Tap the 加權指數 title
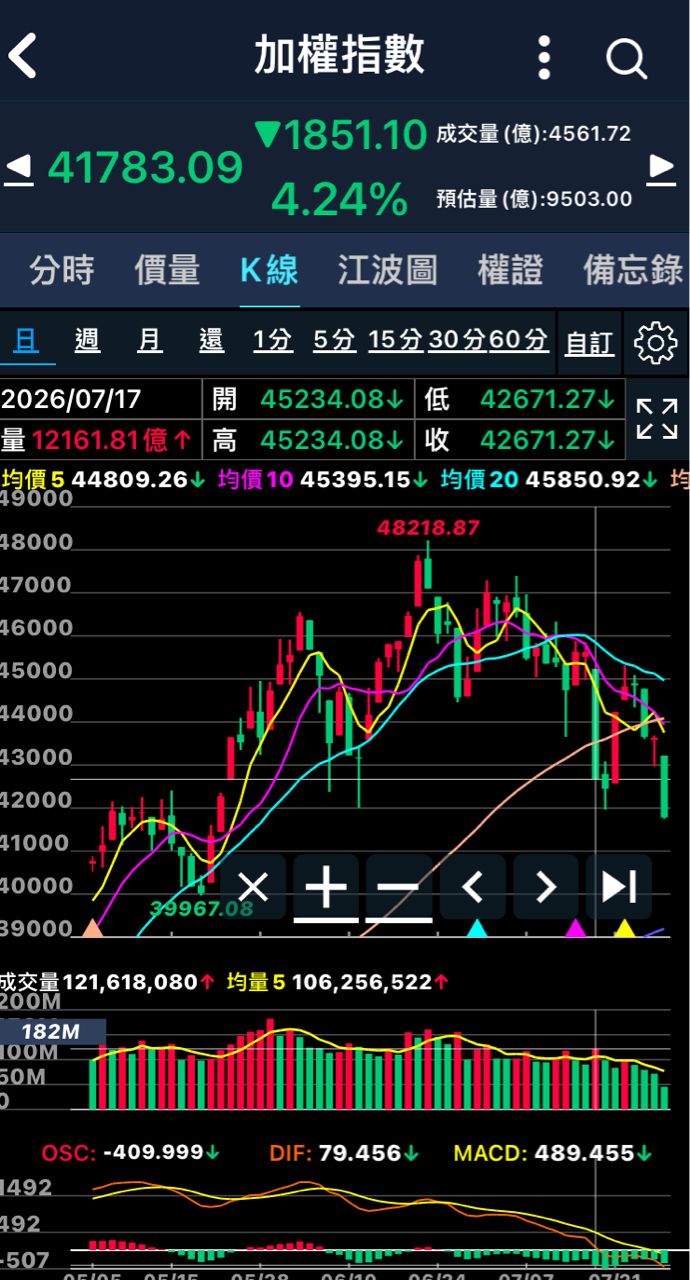Image resolution: width=690 pixels, height=1280 pixels. [340, 55]
